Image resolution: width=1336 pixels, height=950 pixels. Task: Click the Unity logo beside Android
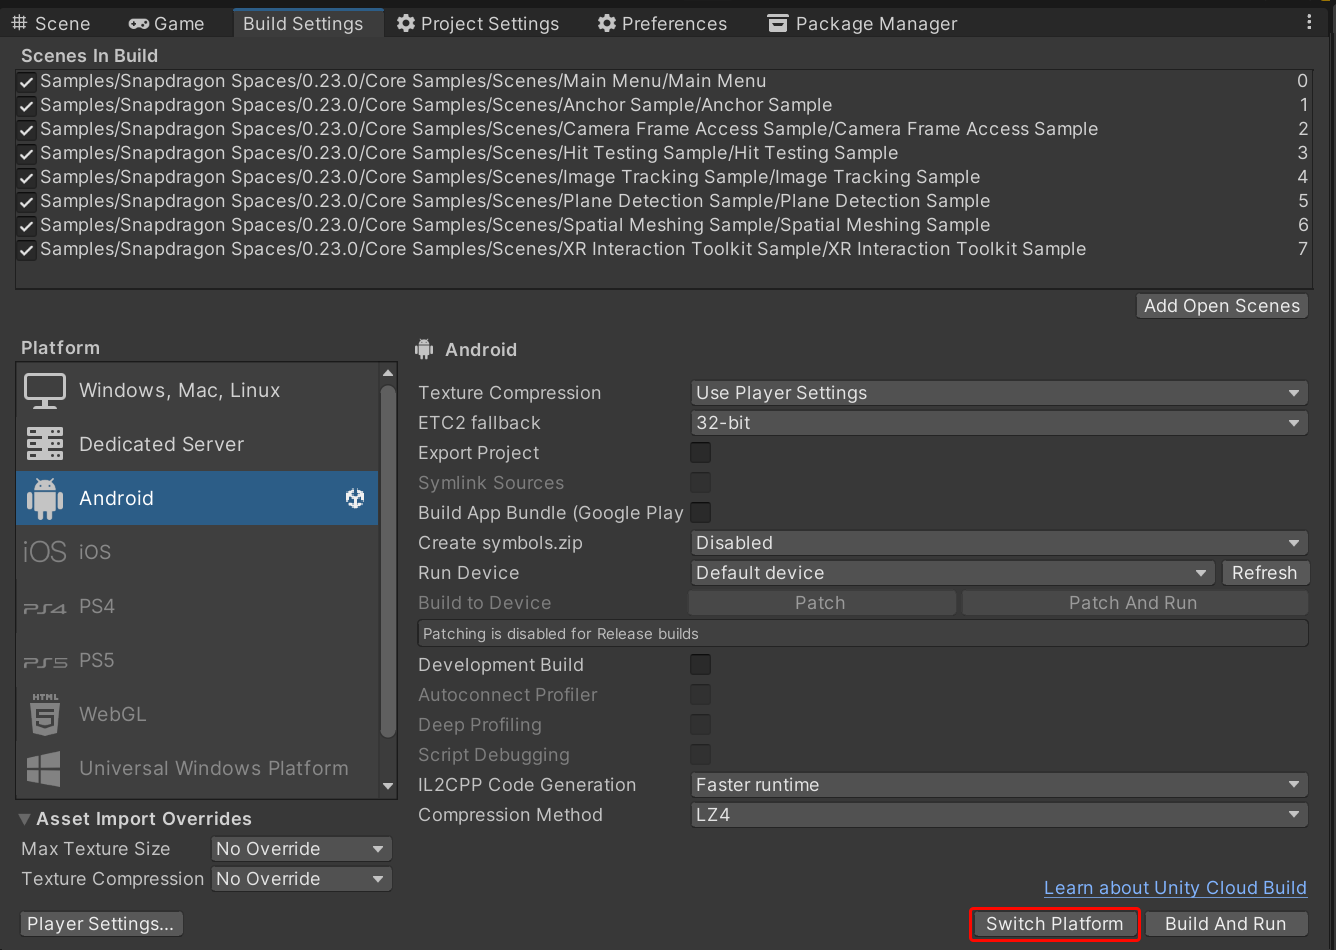[x=355, y=498]
